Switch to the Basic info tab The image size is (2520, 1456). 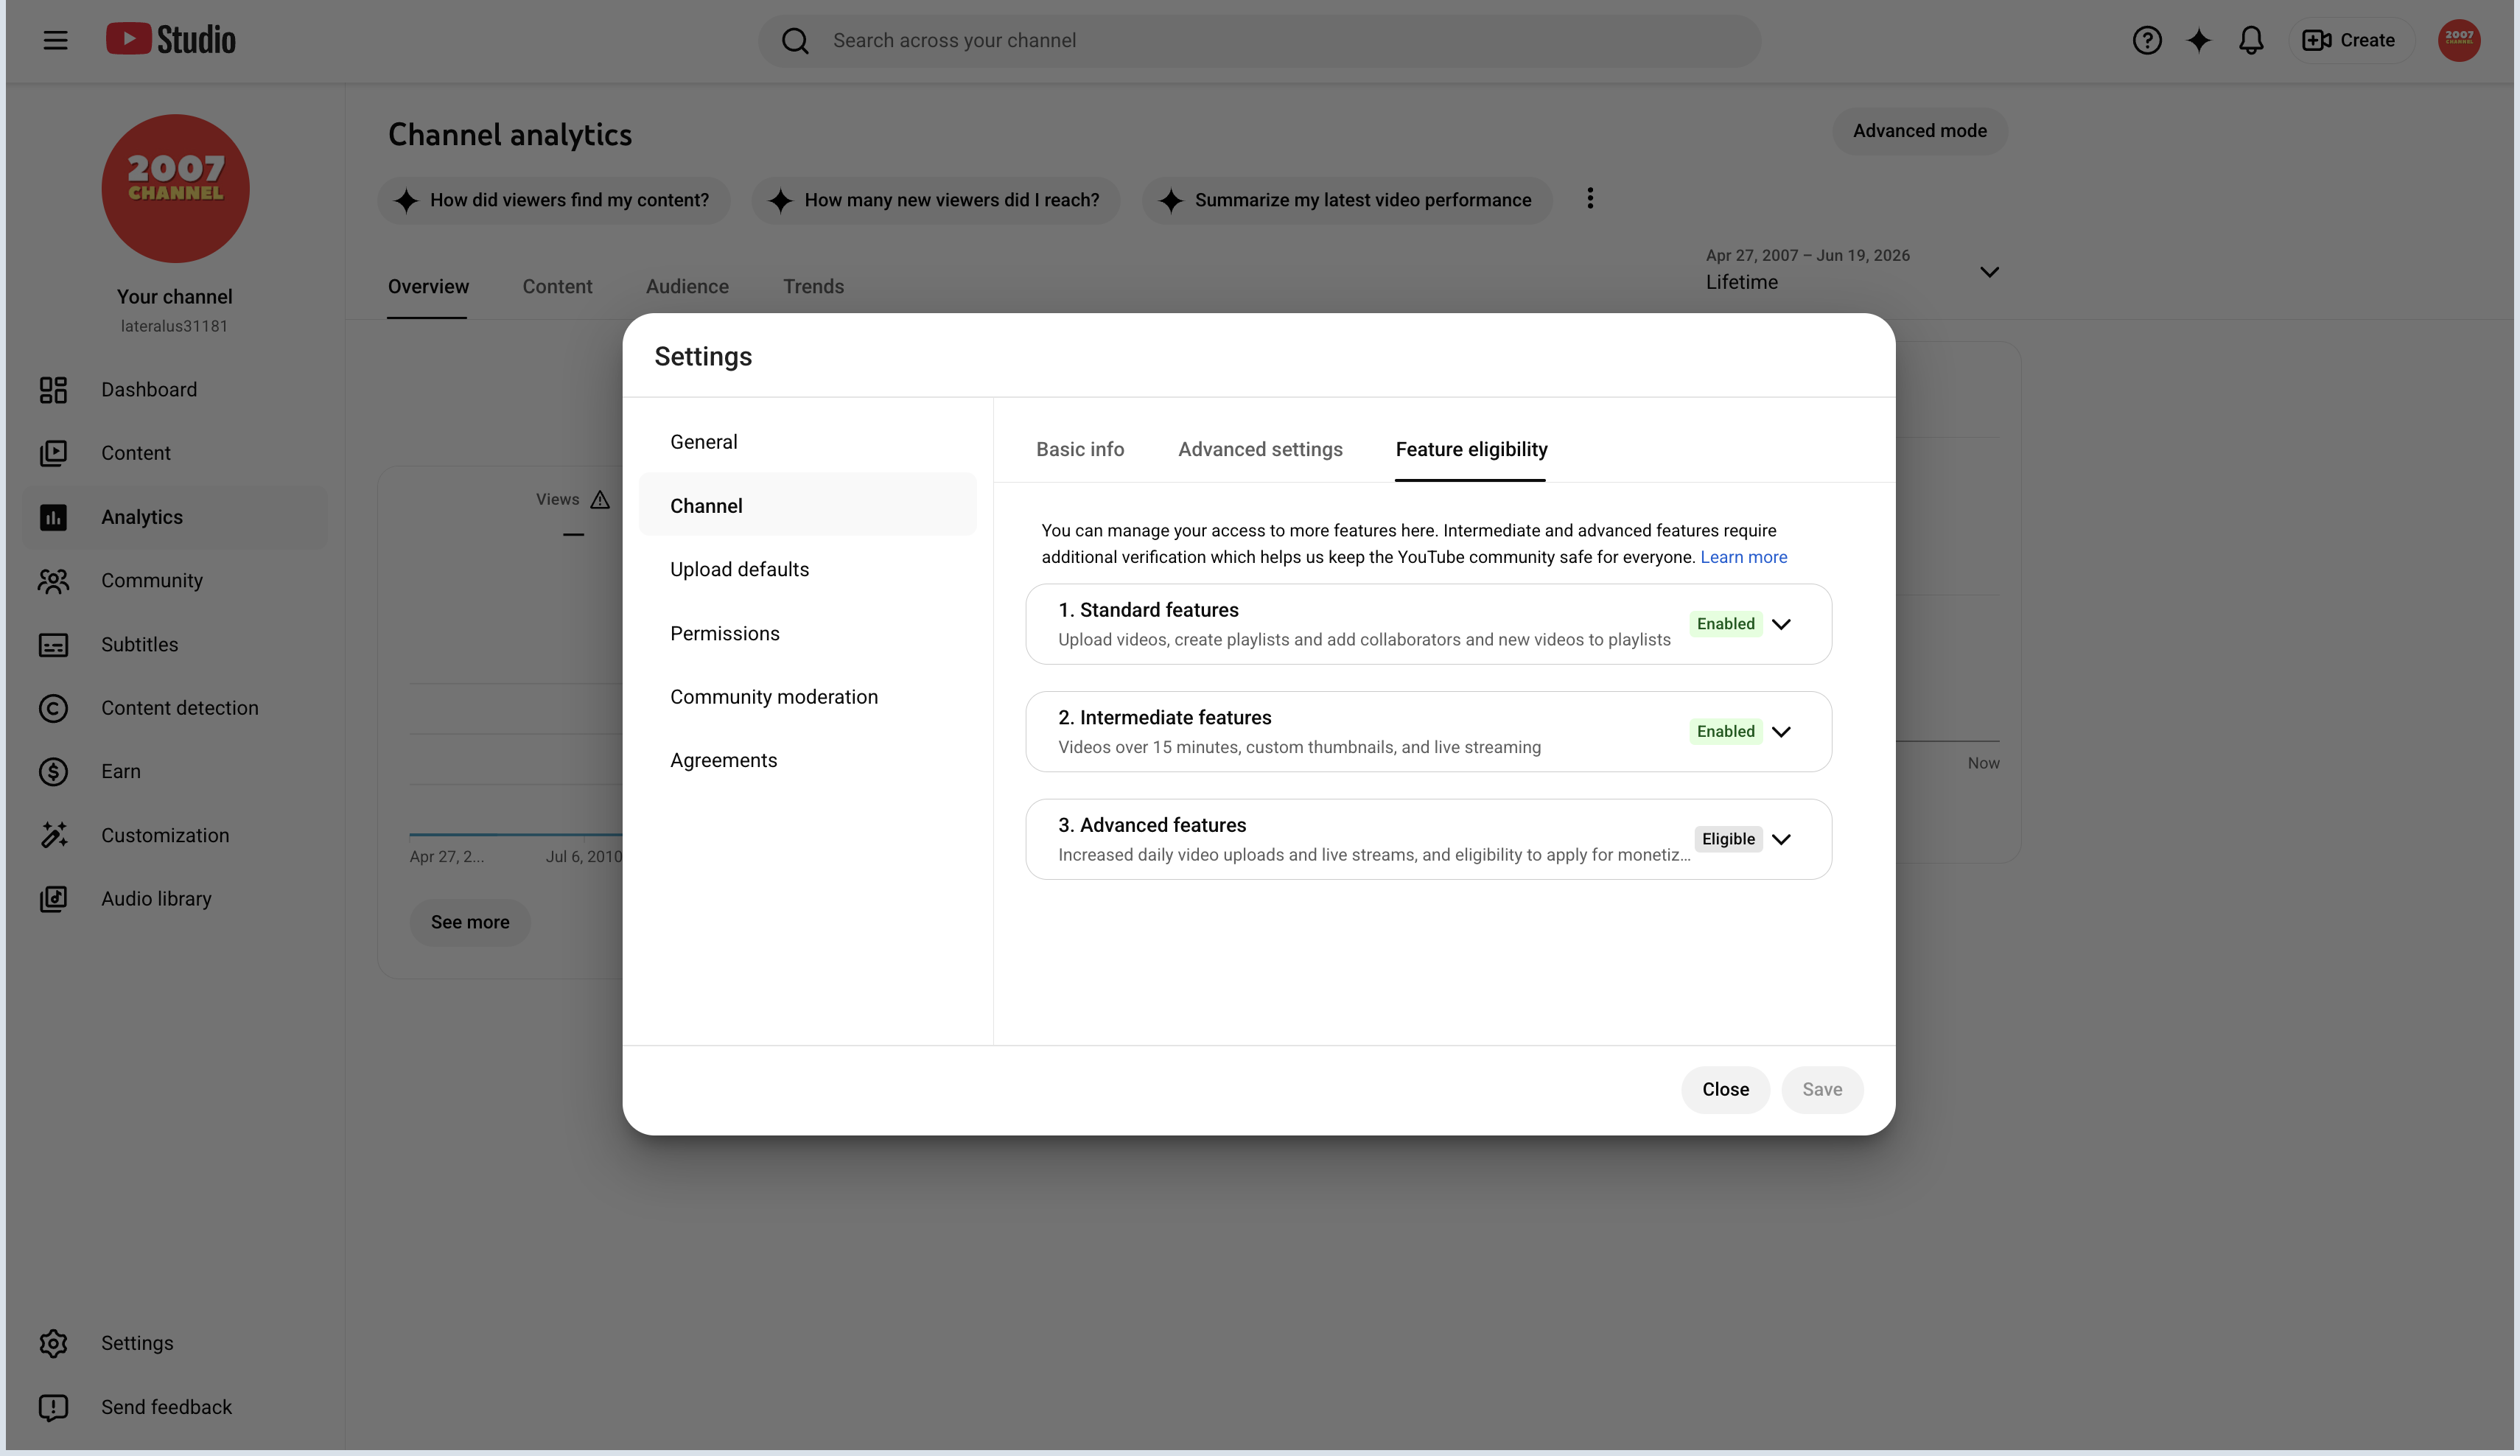pyautogui.click(x=1080, y=450)
